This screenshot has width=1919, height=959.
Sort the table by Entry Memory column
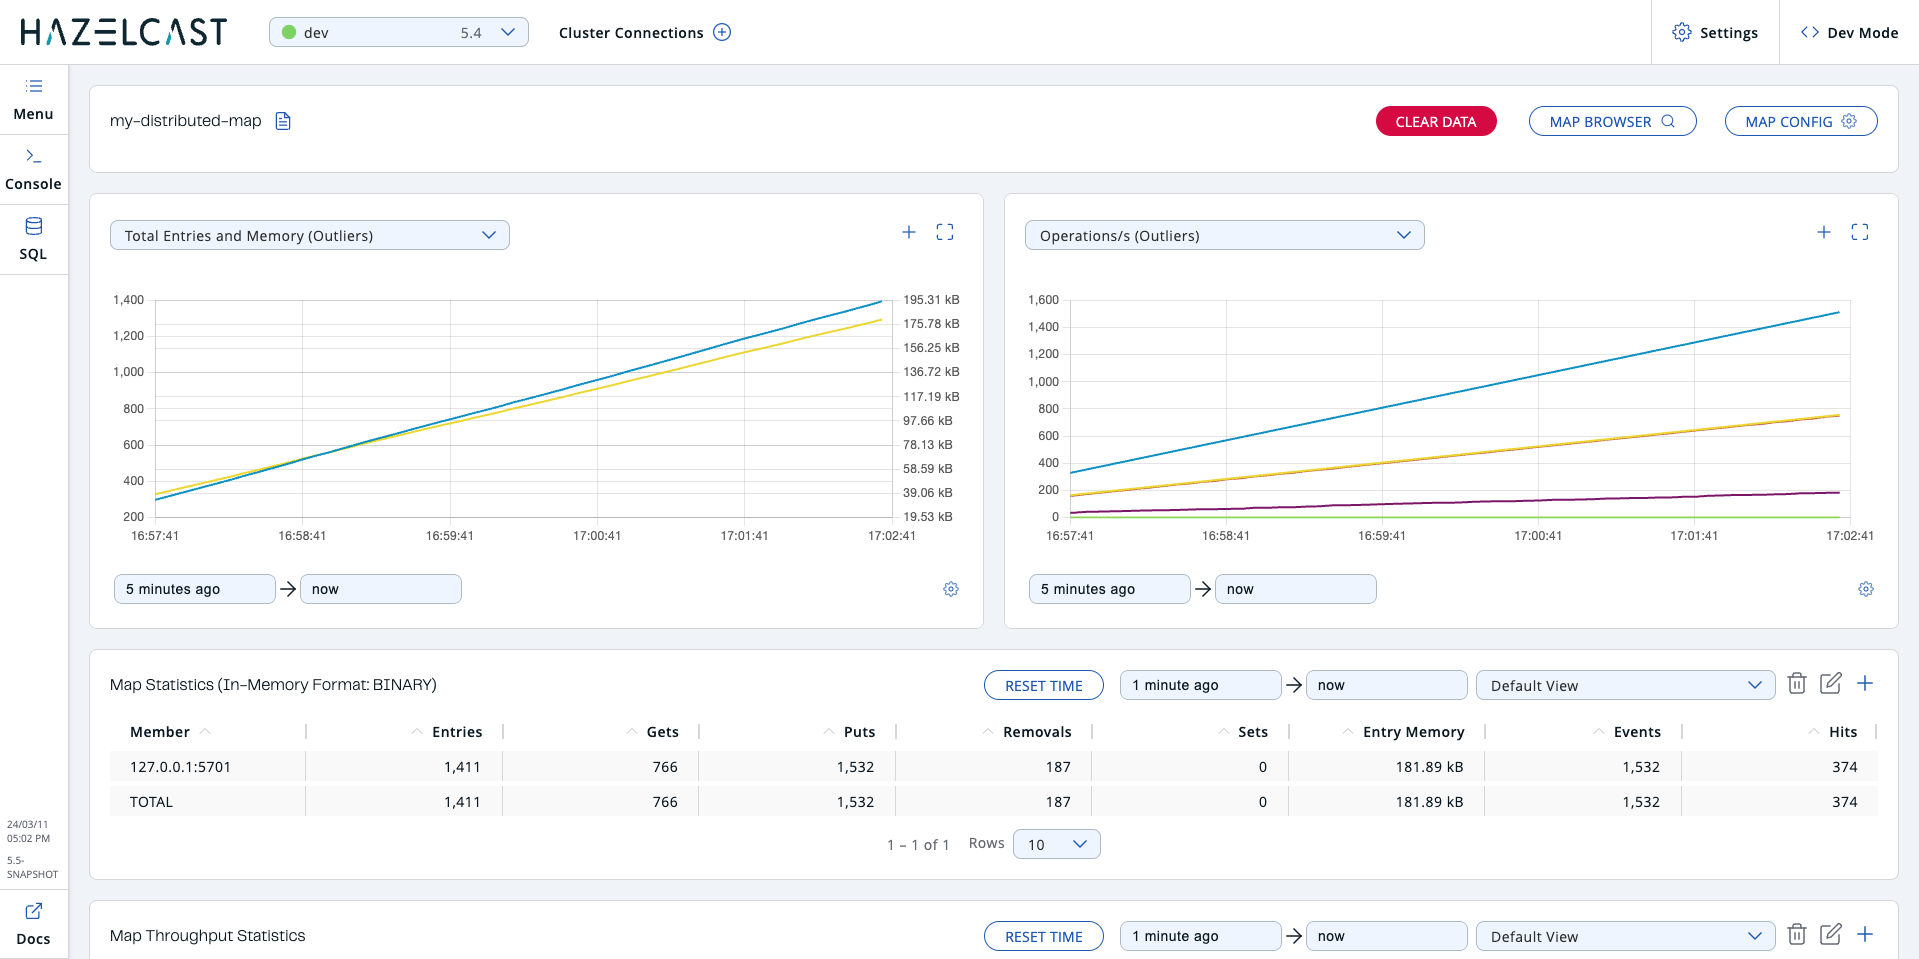pos(1412,732)
